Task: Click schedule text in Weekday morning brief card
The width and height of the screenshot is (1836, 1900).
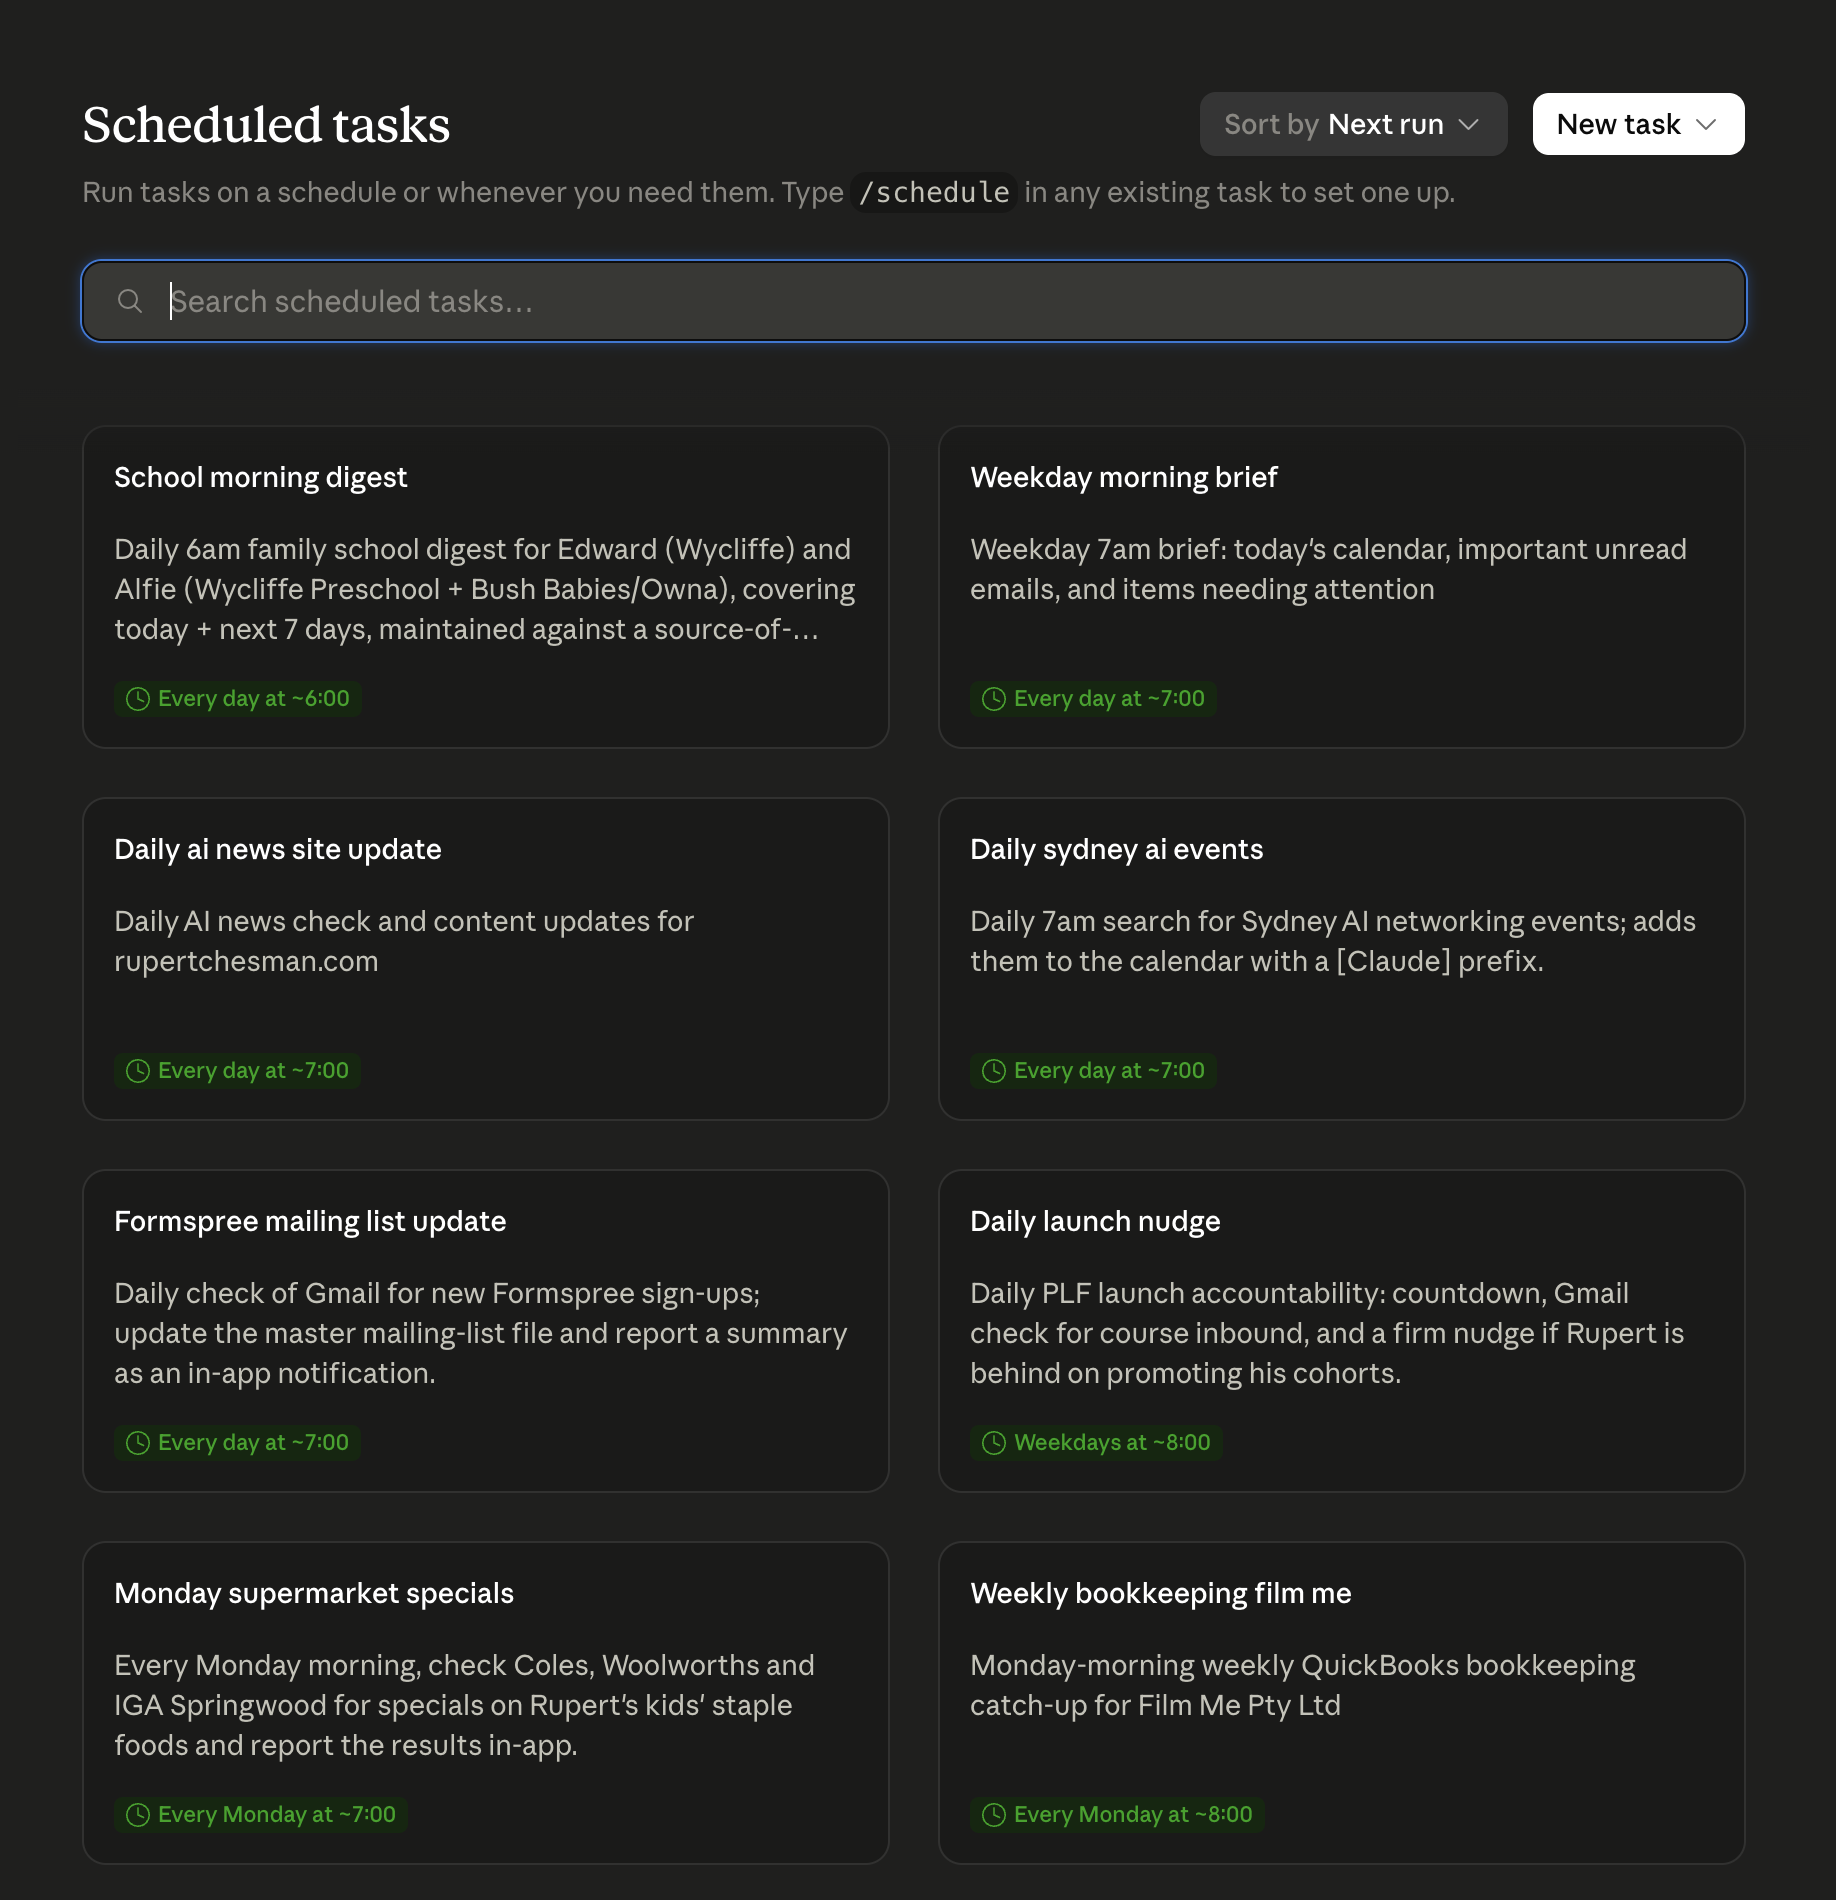Action: [1109, 699]
